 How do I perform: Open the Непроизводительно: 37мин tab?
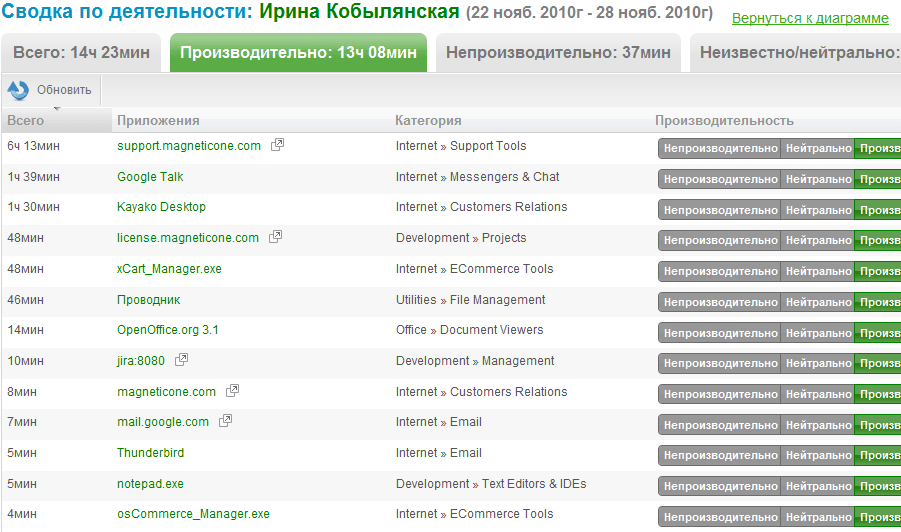(558, 52)
